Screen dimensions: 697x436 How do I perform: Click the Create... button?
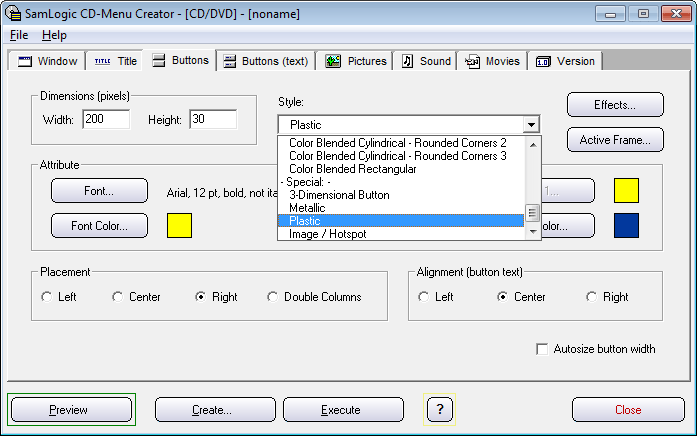[x=215, y=409]
